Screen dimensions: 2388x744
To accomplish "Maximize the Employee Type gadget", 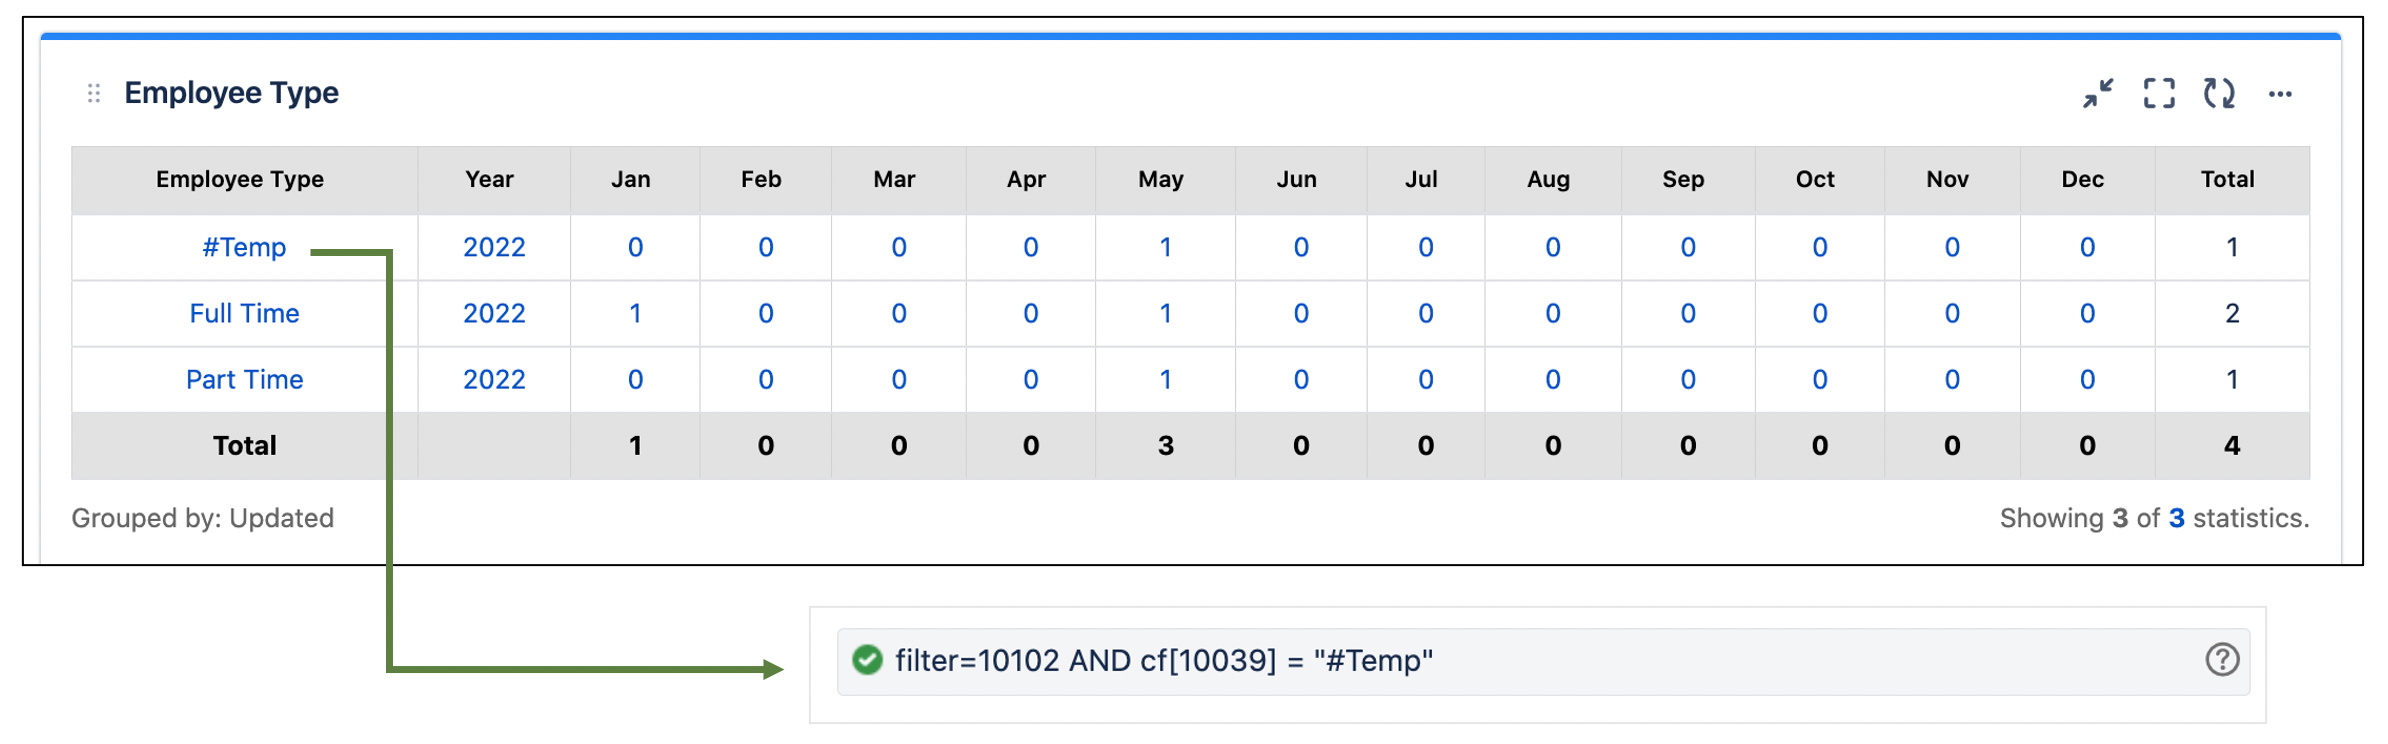I will 2159,93.
